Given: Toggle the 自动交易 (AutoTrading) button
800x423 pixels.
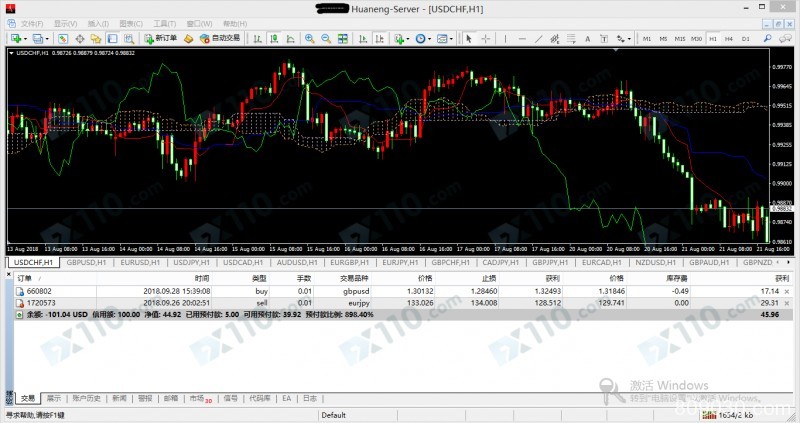Looking at the screenshot, I should 220,39.
